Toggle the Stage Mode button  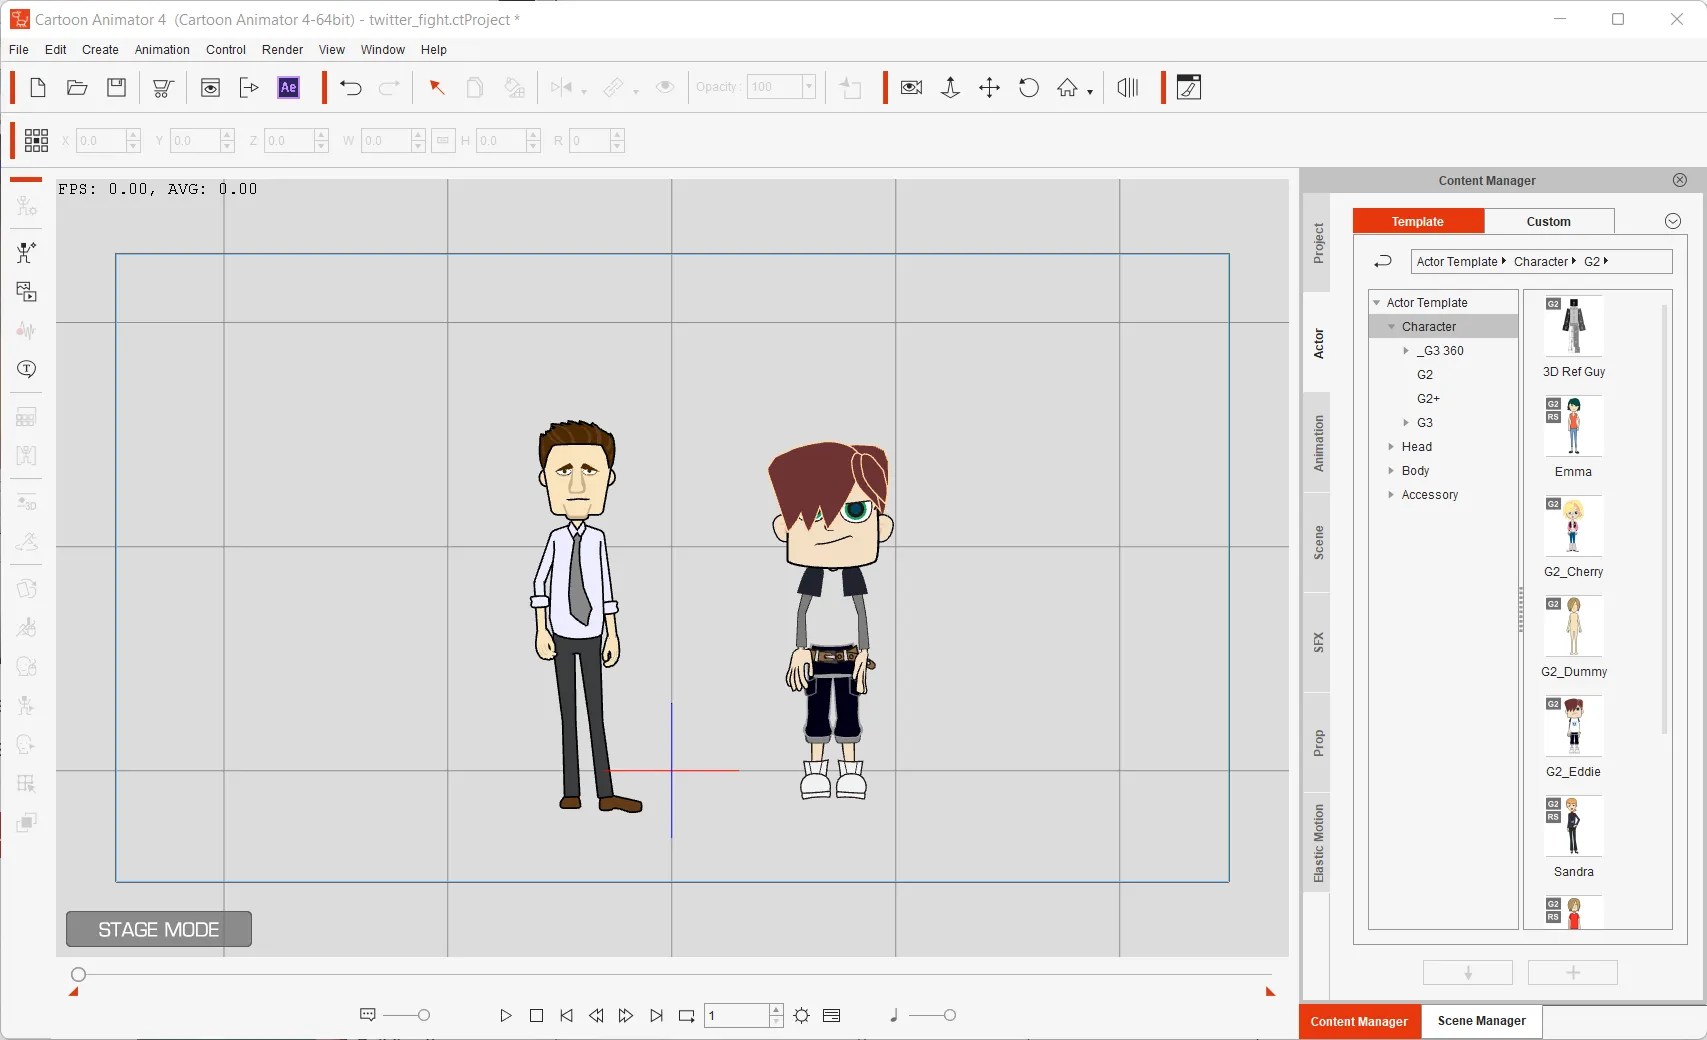click(x=159, y=929)
